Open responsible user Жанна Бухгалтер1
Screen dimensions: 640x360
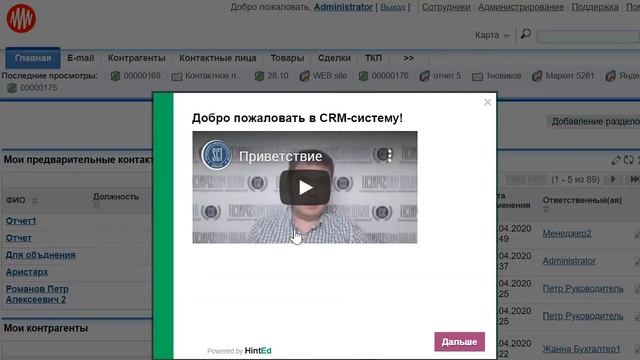tap(581, 349)
